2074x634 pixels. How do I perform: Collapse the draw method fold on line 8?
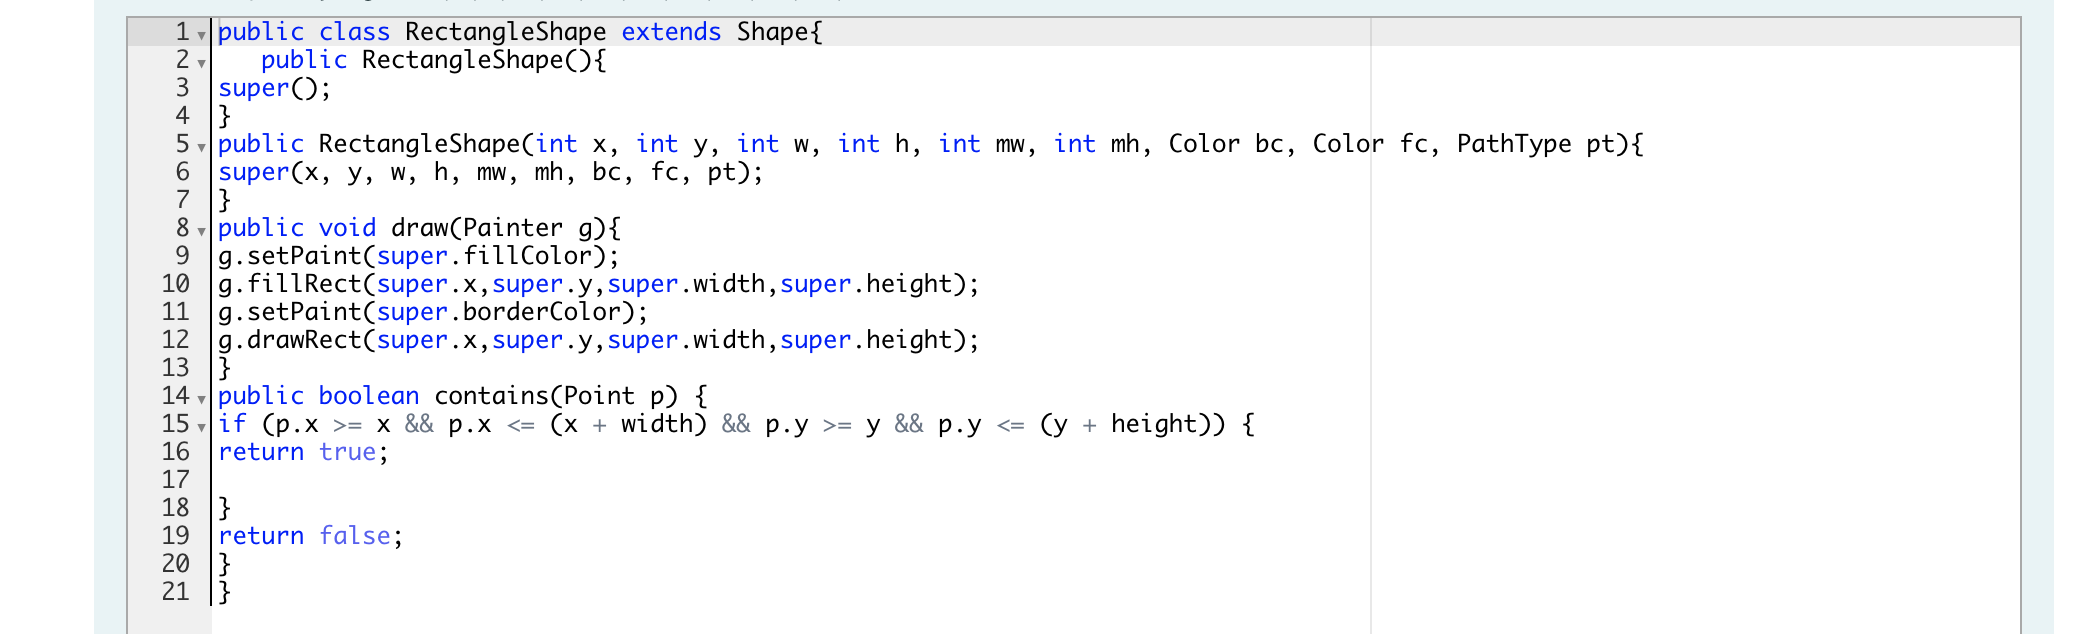click(201, 232)
